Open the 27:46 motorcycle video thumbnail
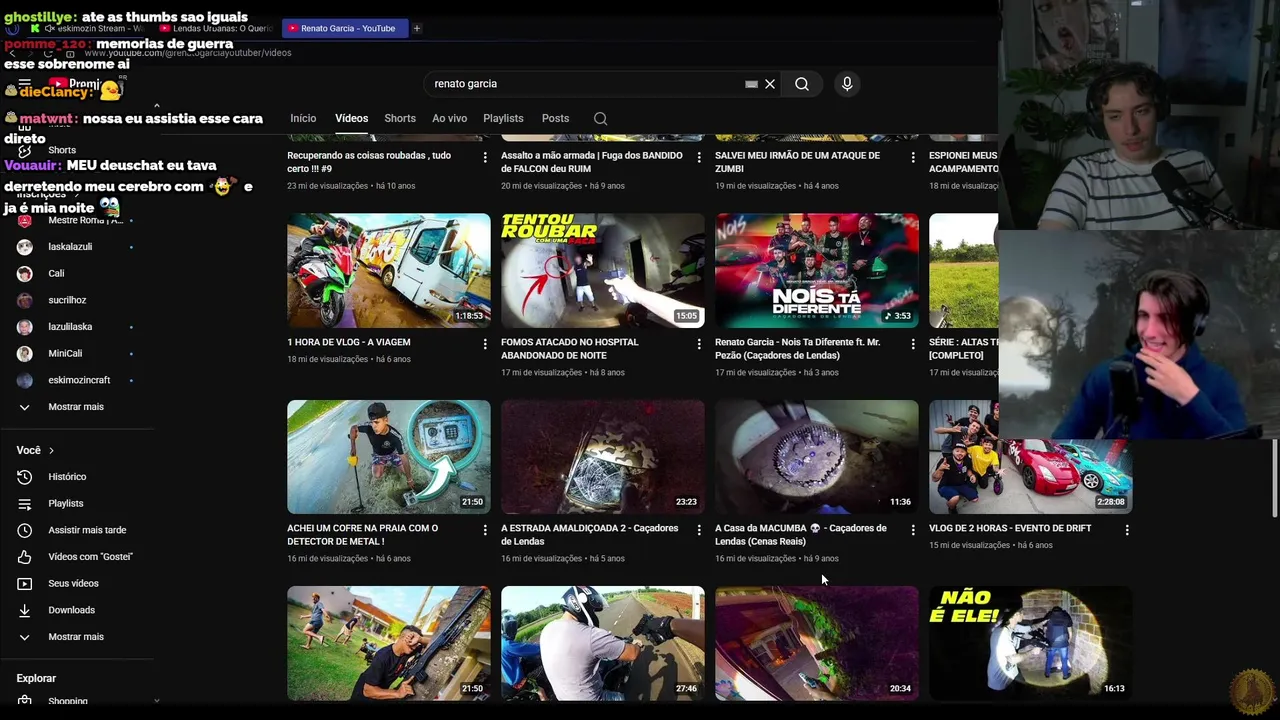Viewport: 1280px width, 720px height. click(x=603, y=643)
